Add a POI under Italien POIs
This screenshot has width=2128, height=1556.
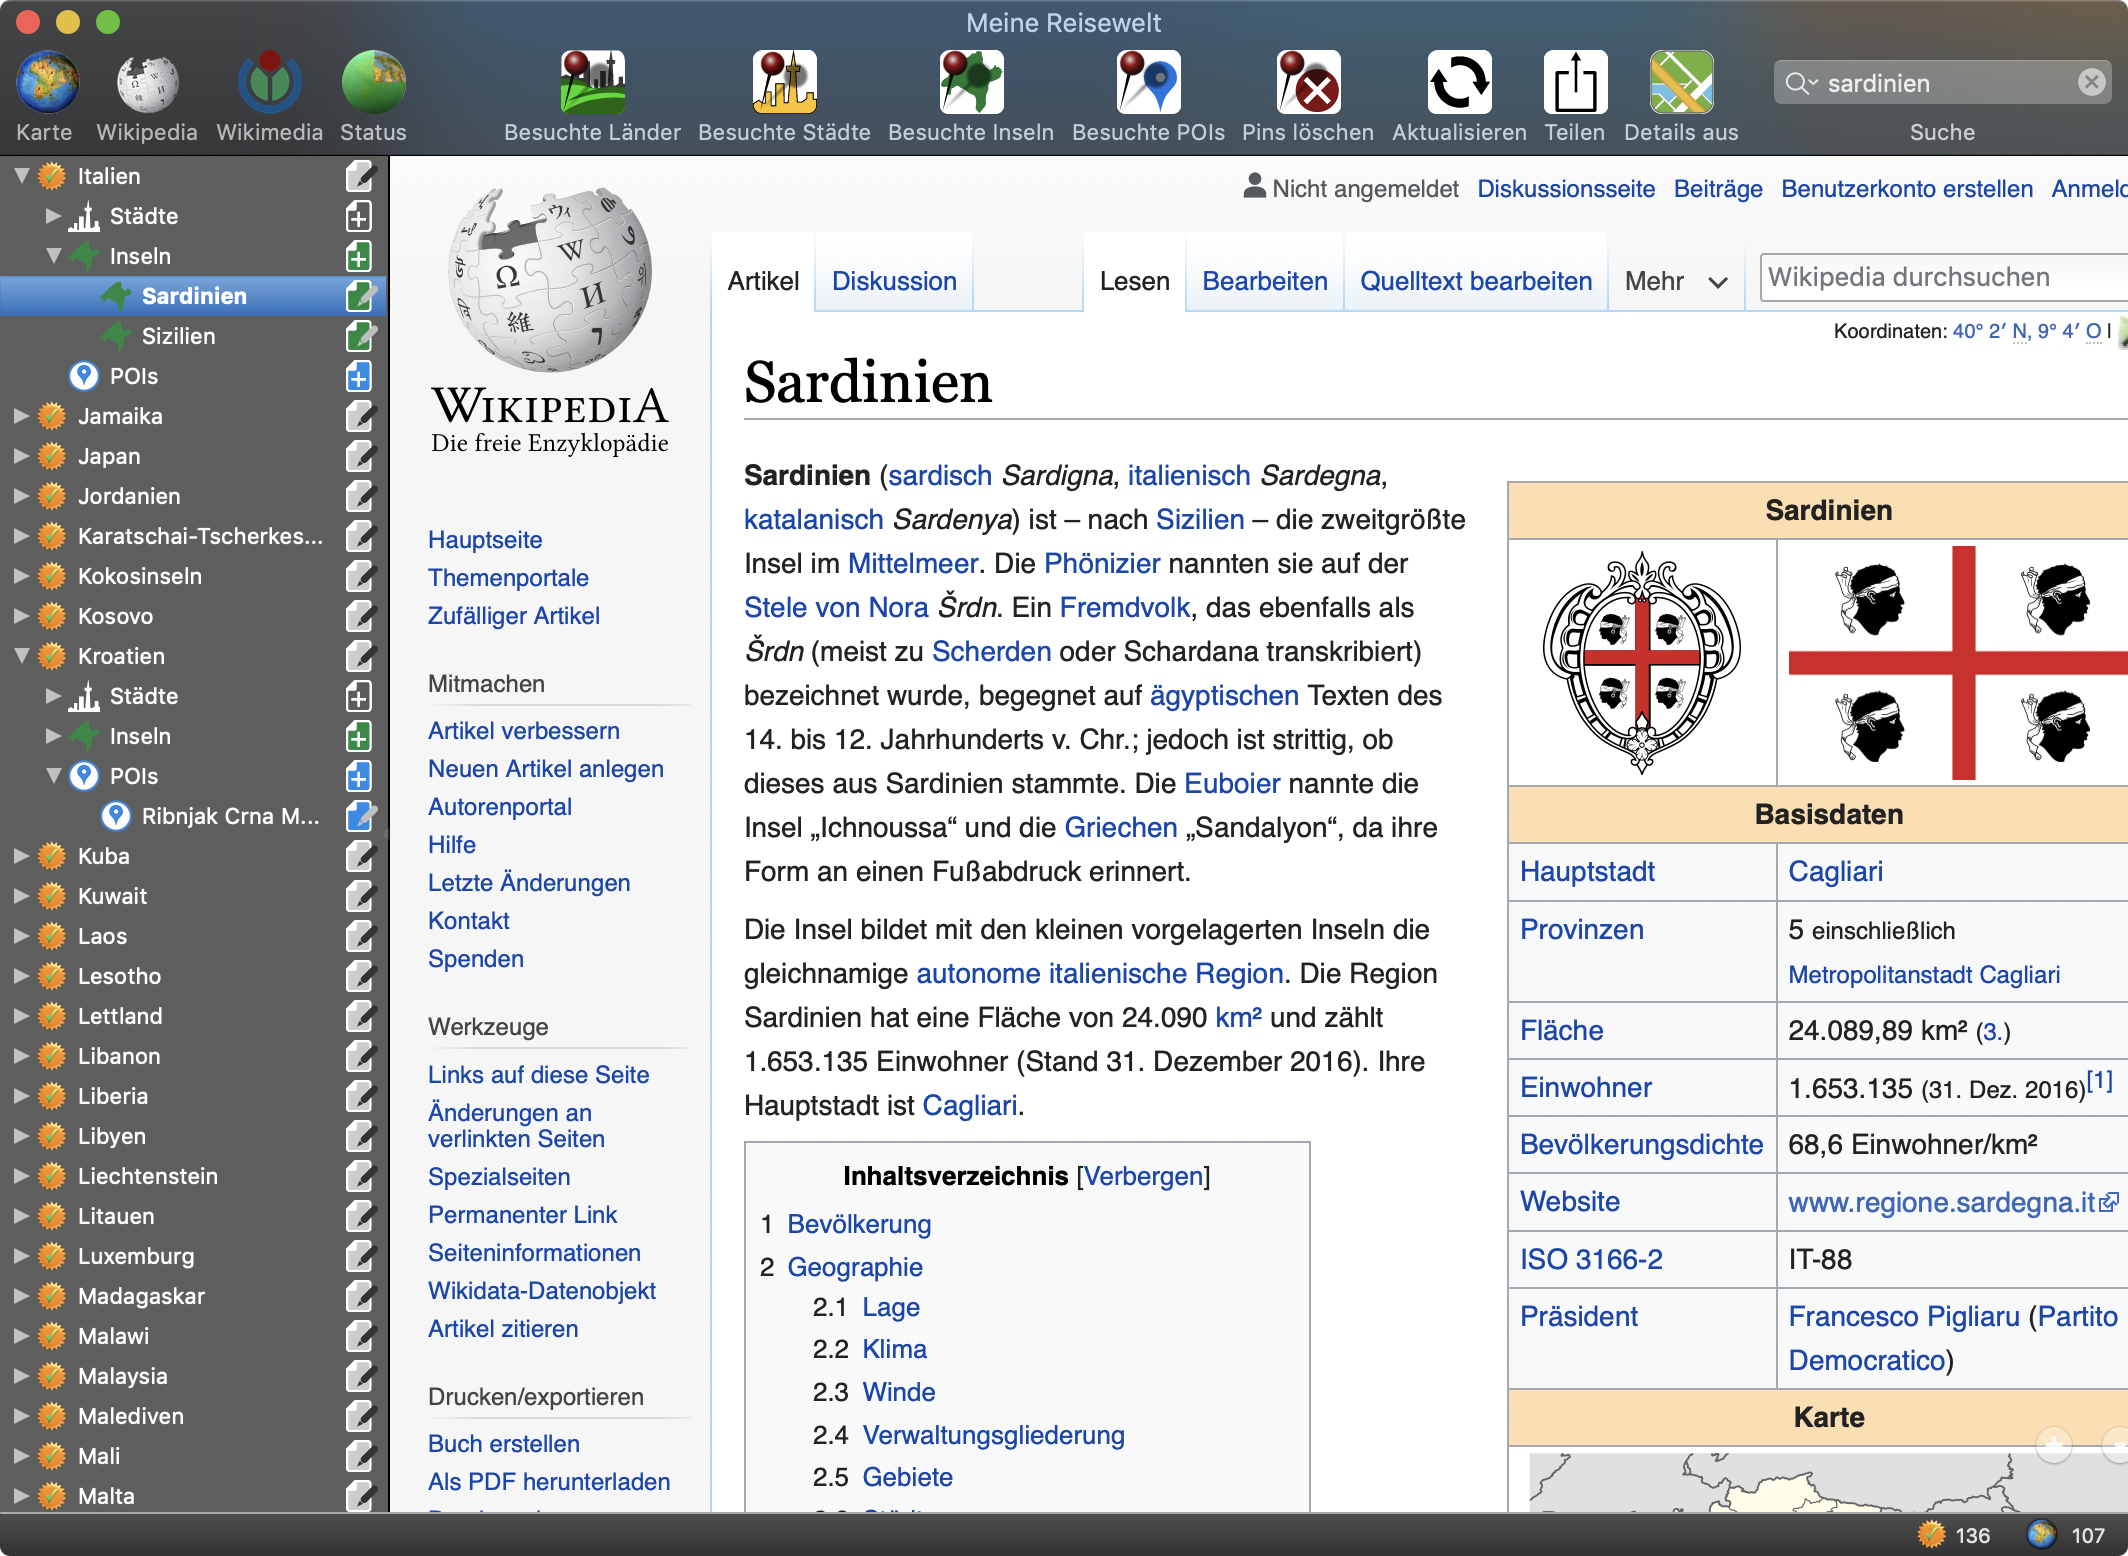[x=359, y=377]
